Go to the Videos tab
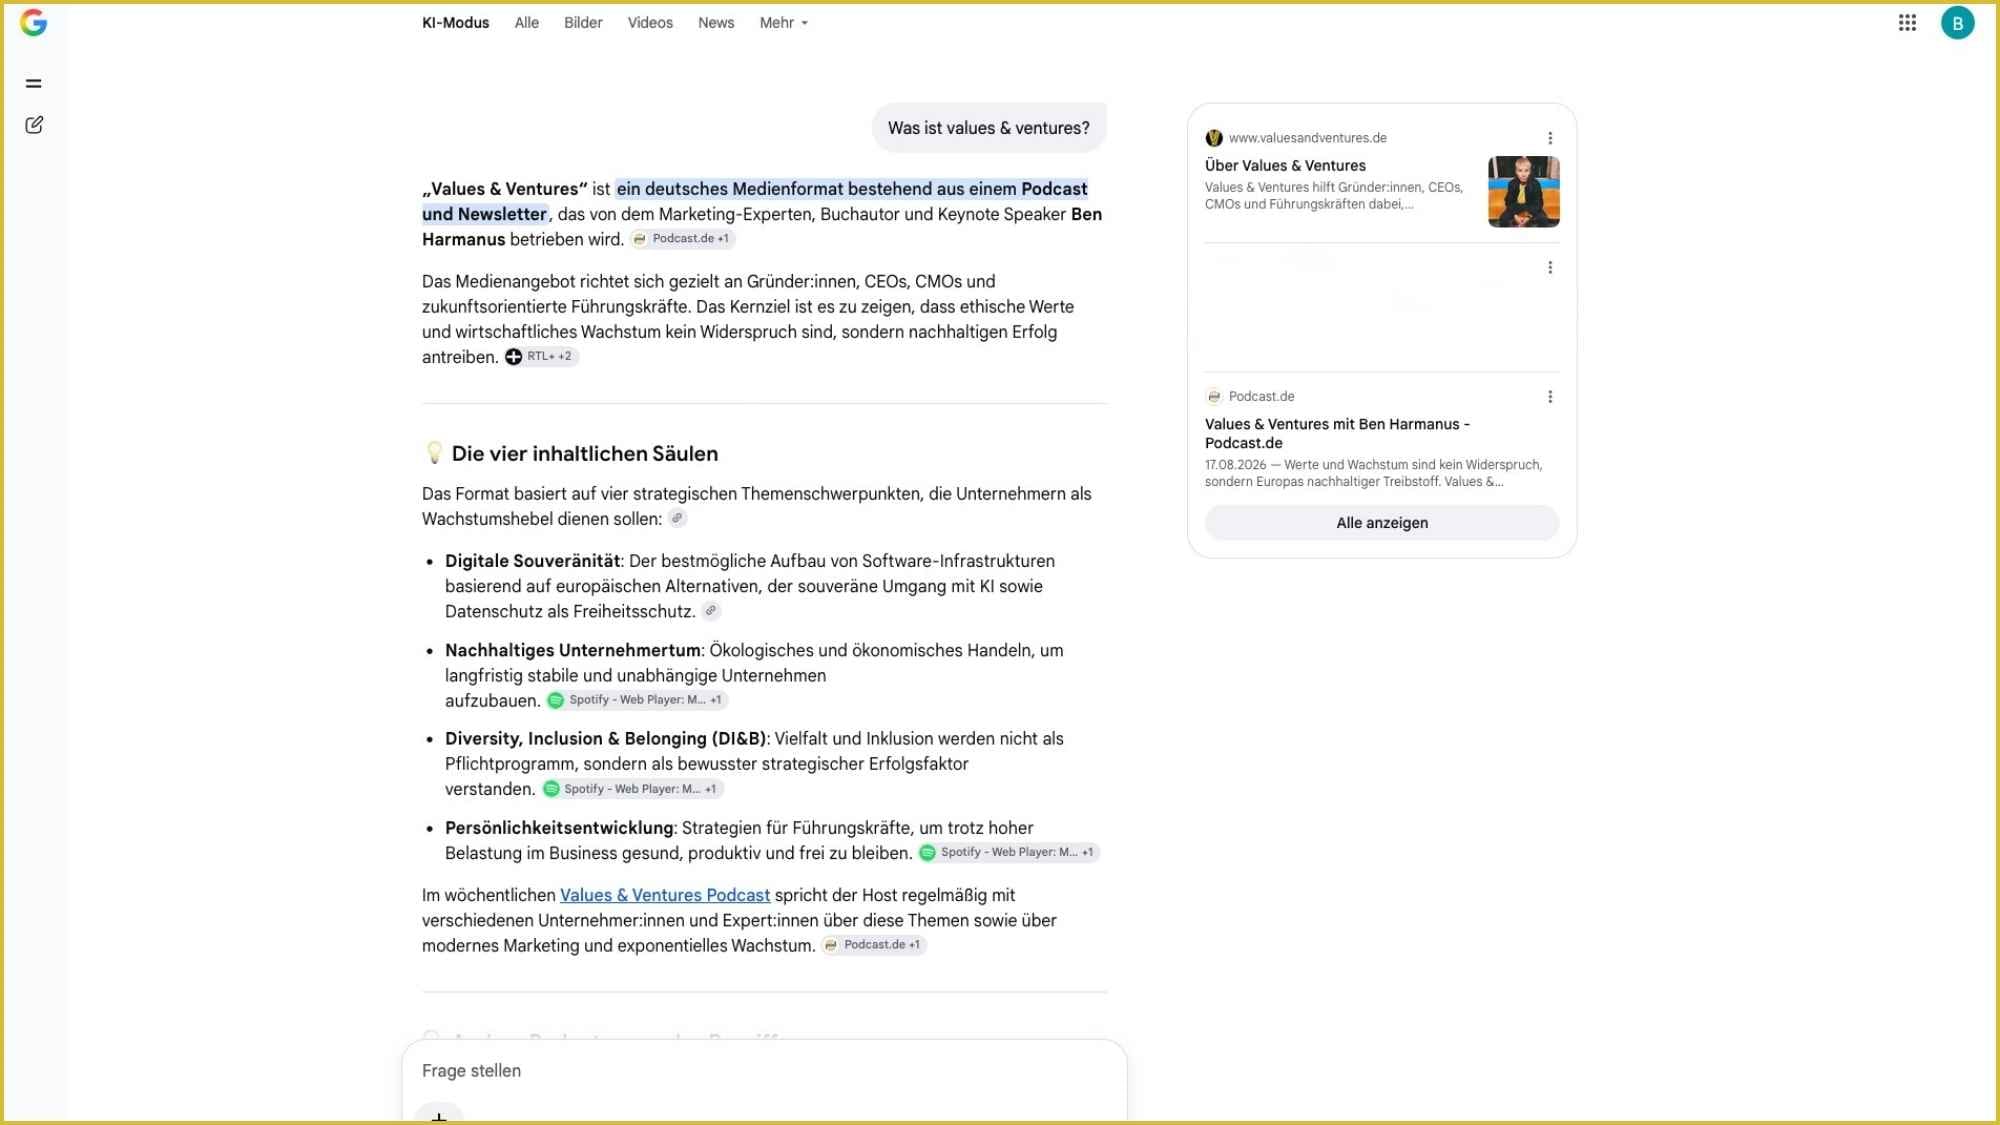The image size is (2000, 1125). pyautogui.click(x=650, y=22)
